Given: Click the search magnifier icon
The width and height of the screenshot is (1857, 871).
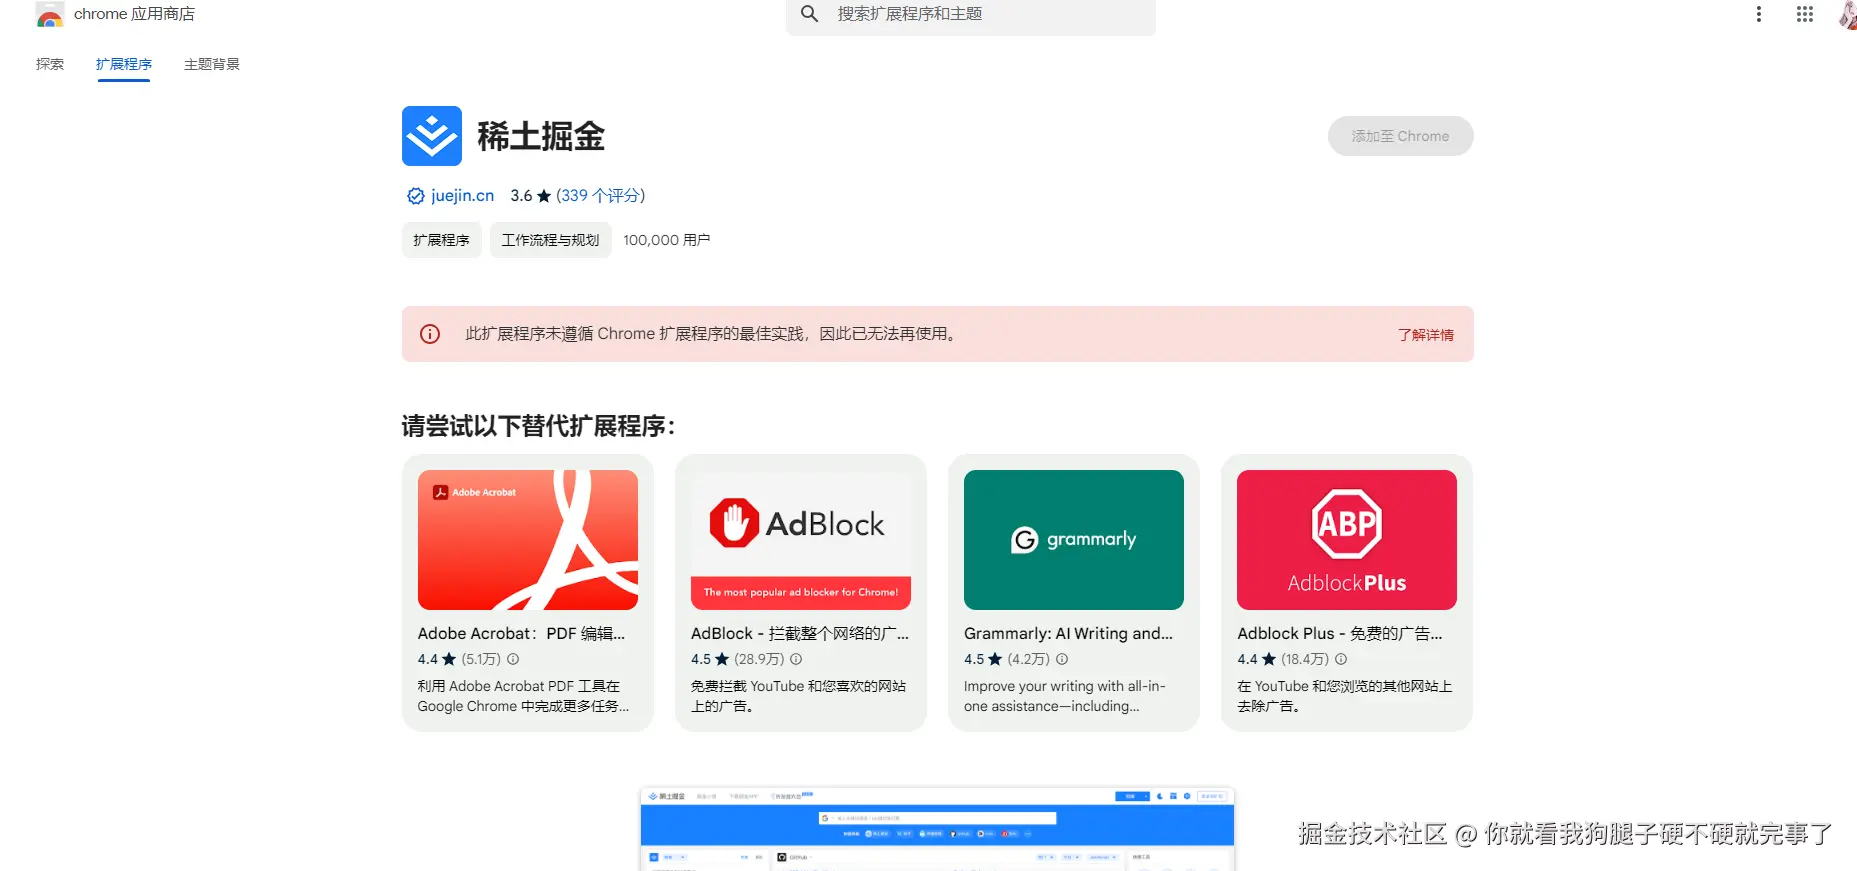Looking at the screenshot, I should (810, 14).
